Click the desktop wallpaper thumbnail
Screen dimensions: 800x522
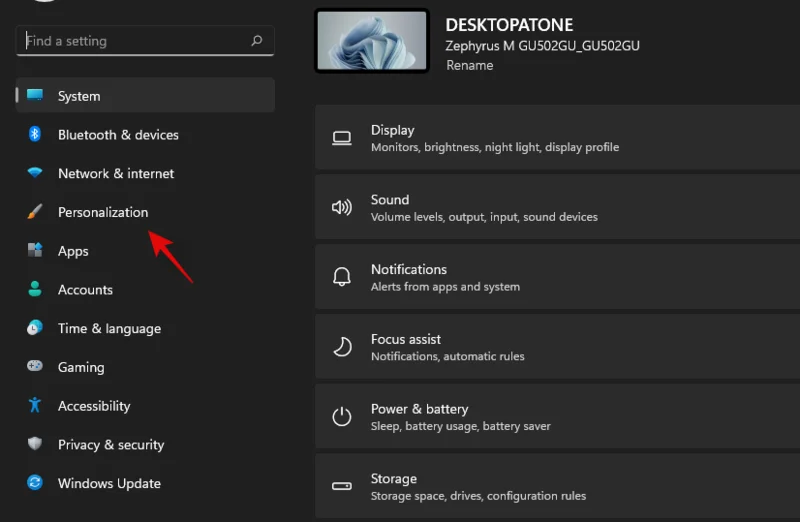[372, 41]
